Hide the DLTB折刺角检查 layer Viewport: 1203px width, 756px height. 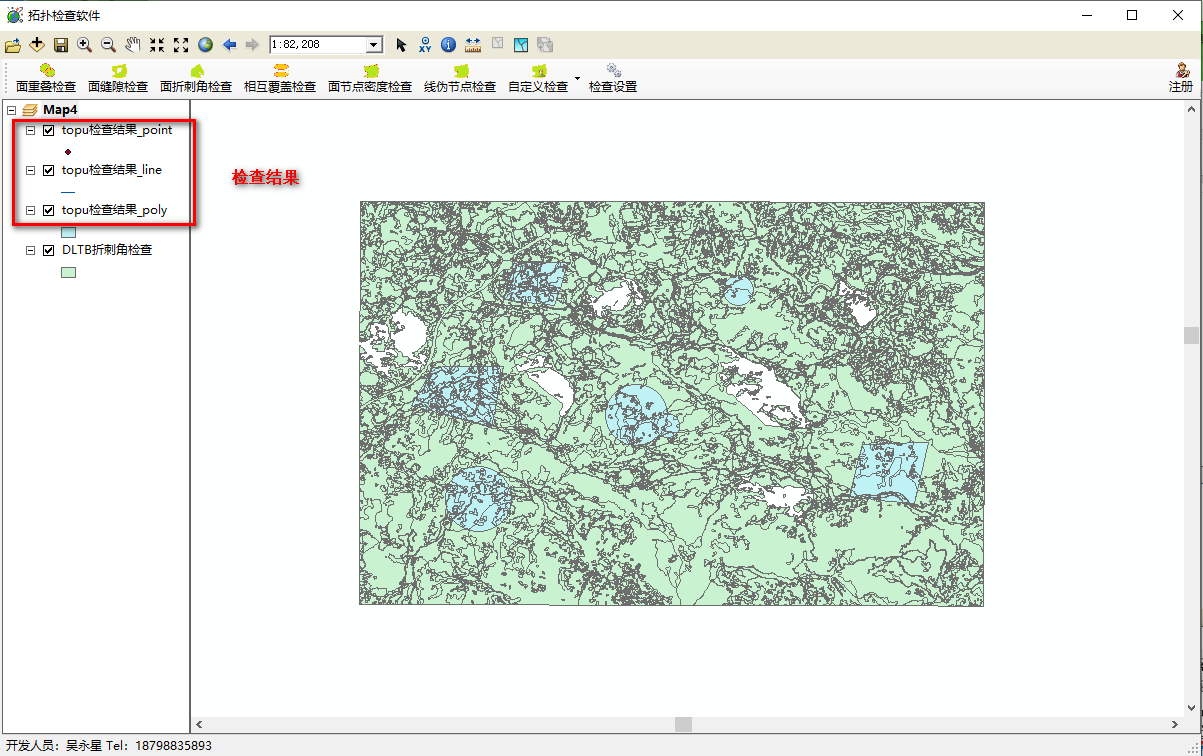(48, 250)
